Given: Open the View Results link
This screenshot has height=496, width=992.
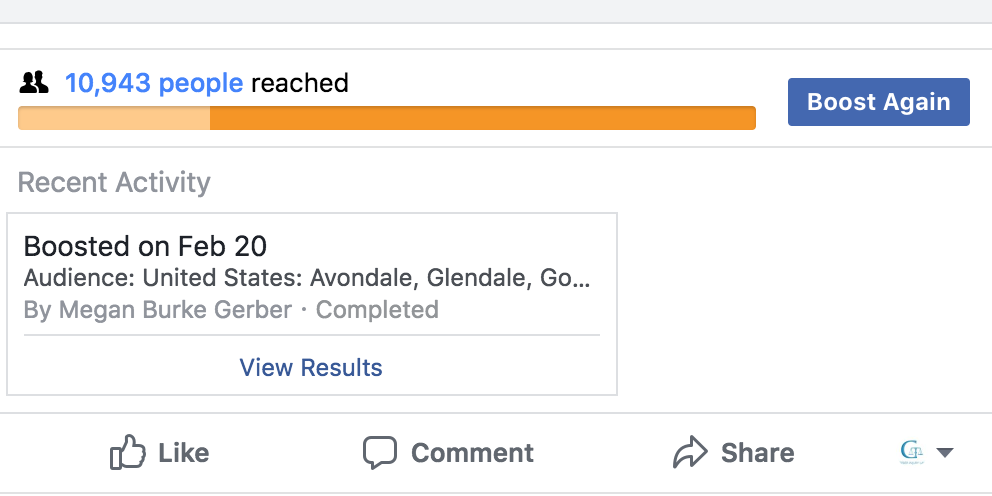Looking at the screenshot, I should 311,368.
